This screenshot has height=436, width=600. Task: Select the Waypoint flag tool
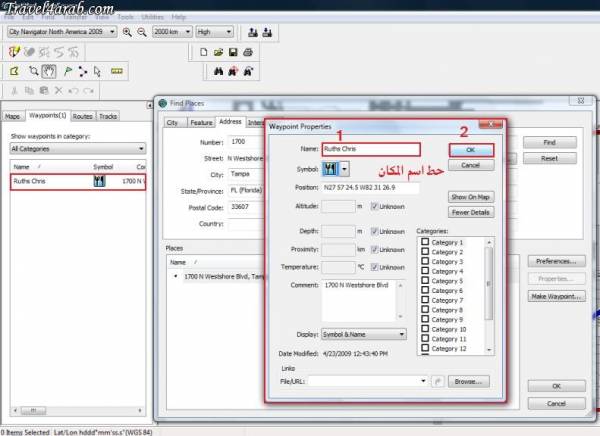click(68, 71)
